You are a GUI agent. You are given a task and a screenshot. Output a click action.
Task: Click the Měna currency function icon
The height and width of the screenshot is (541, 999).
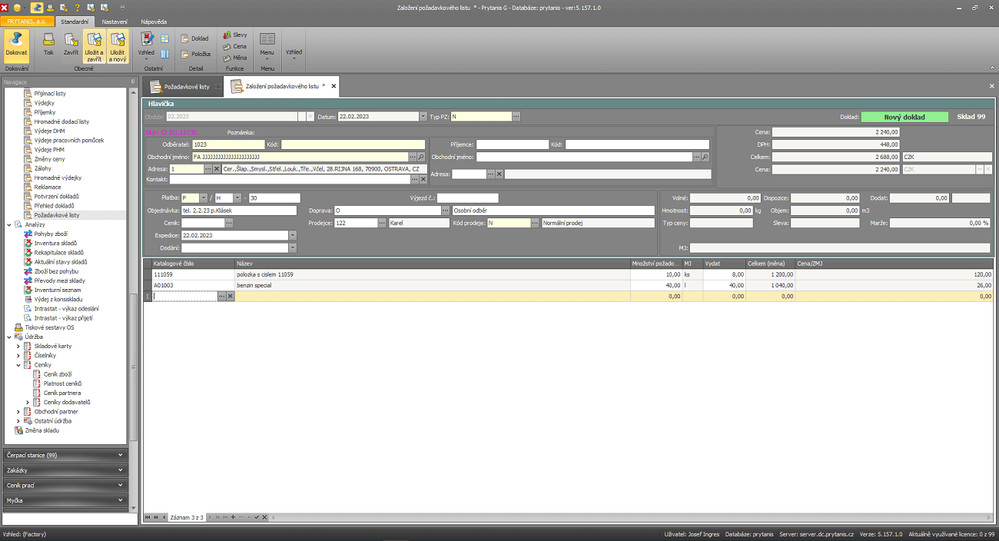pos(234,57)
